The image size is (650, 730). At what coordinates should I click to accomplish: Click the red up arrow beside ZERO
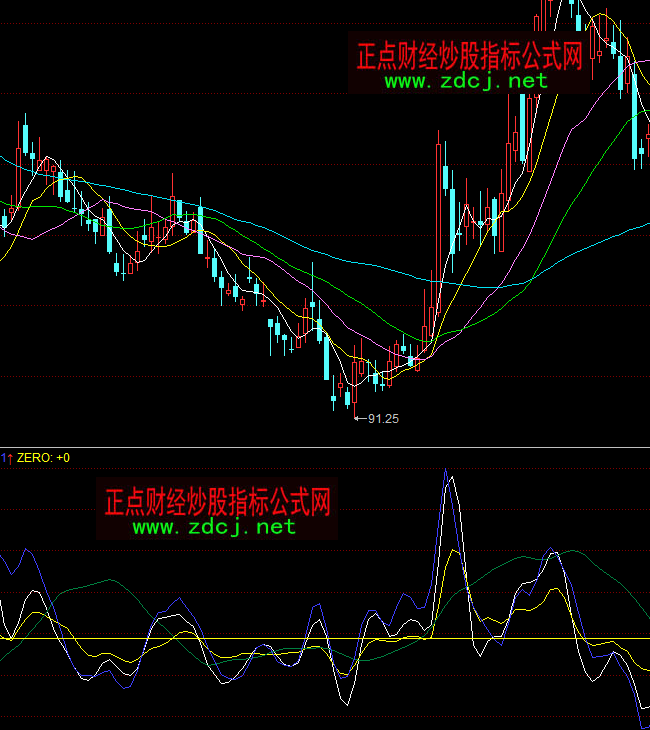point(11,458)
